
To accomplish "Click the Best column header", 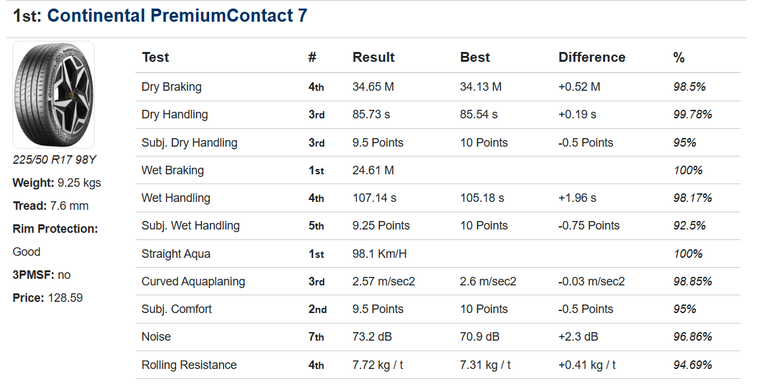I will (475, 57).
